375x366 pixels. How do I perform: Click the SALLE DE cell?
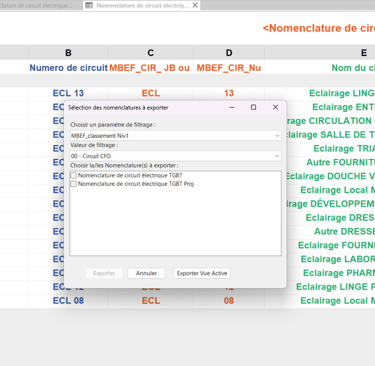pyautogui.click(x=331, y=135)
